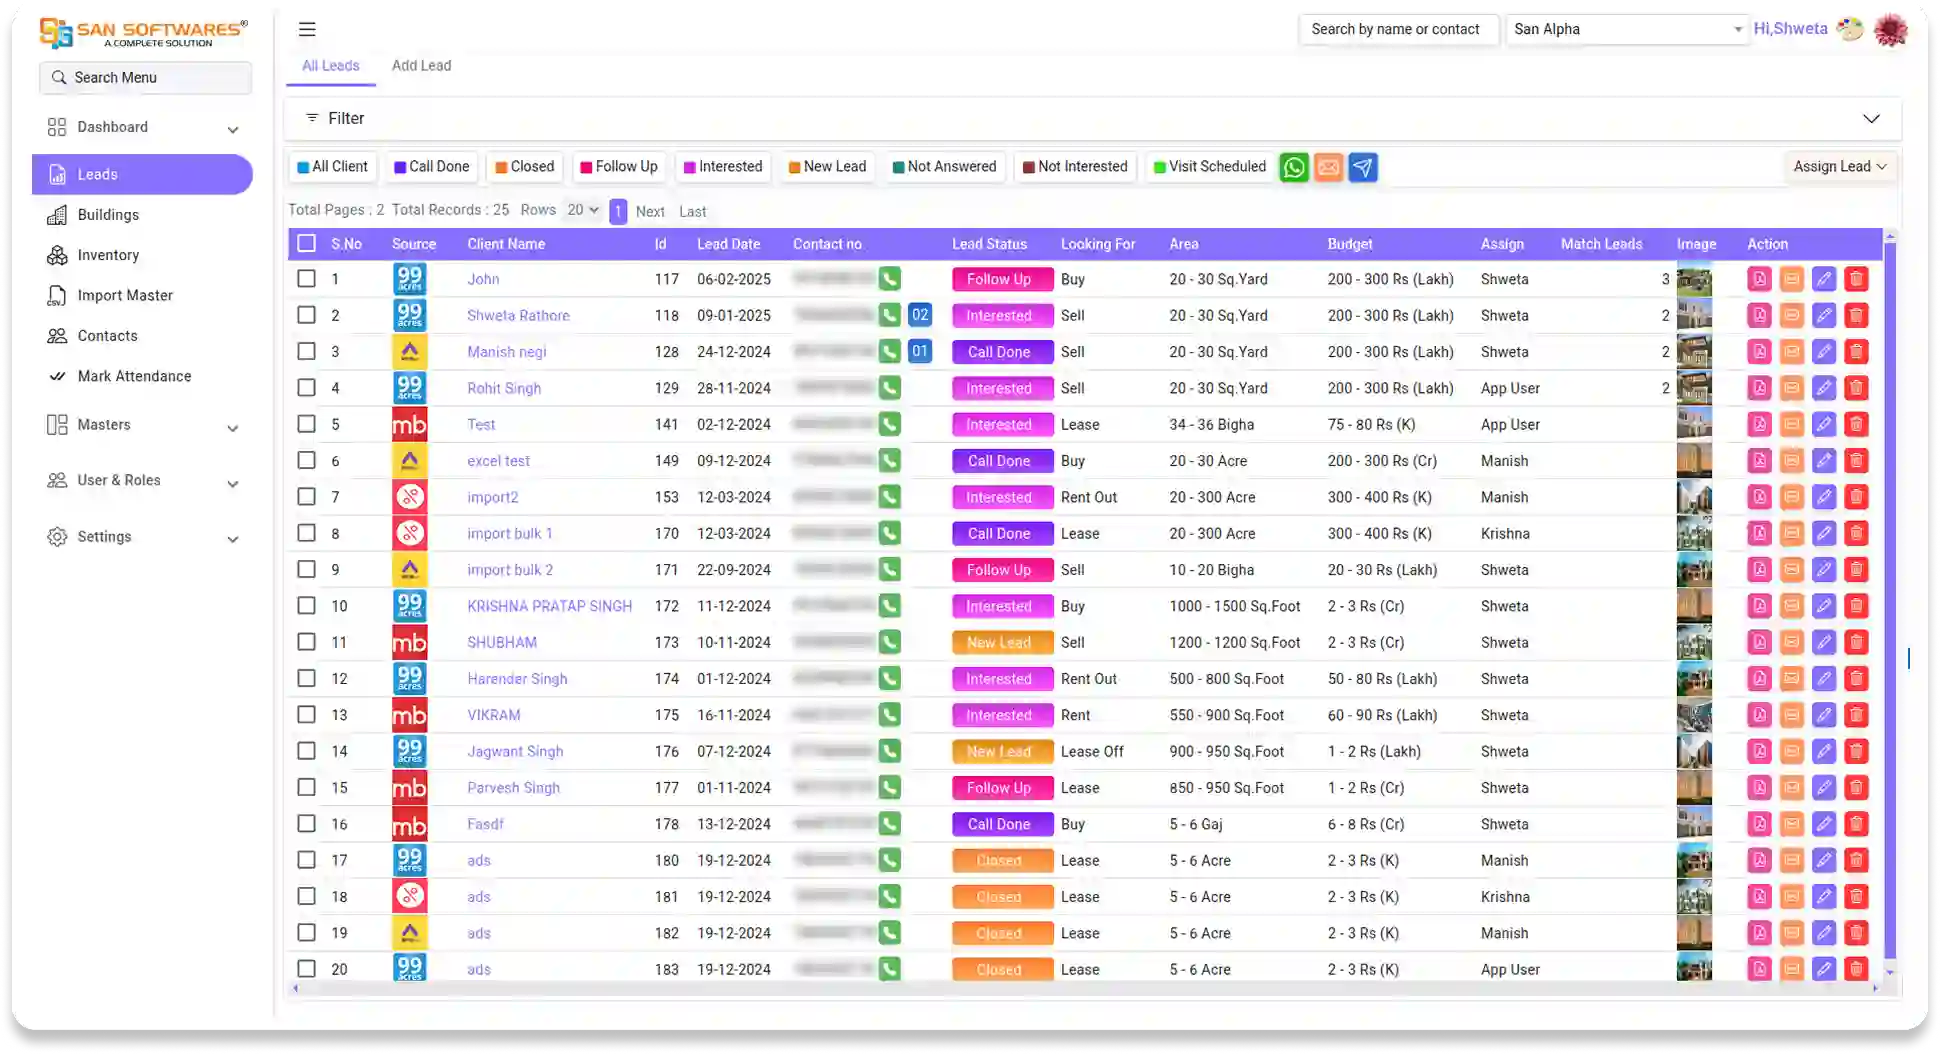Click the PDF export icon for Shweta Rathore's lead
1940x1054 pixels.
1759,315
